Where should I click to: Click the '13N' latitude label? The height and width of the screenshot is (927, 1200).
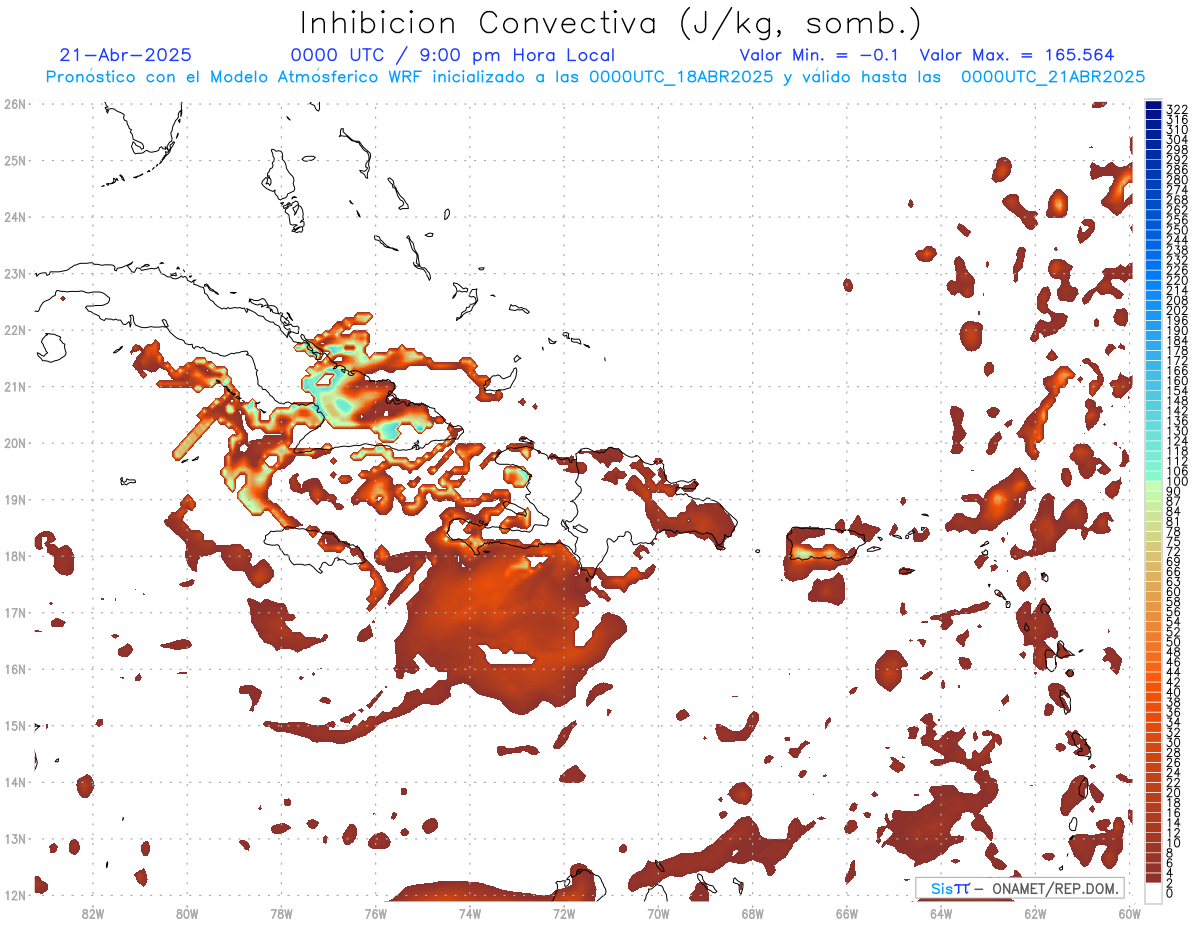click(x=14, y=838)
